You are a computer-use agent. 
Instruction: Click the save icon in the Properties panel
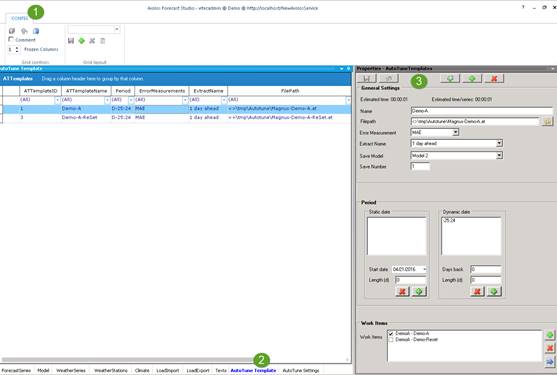point(367,78)
